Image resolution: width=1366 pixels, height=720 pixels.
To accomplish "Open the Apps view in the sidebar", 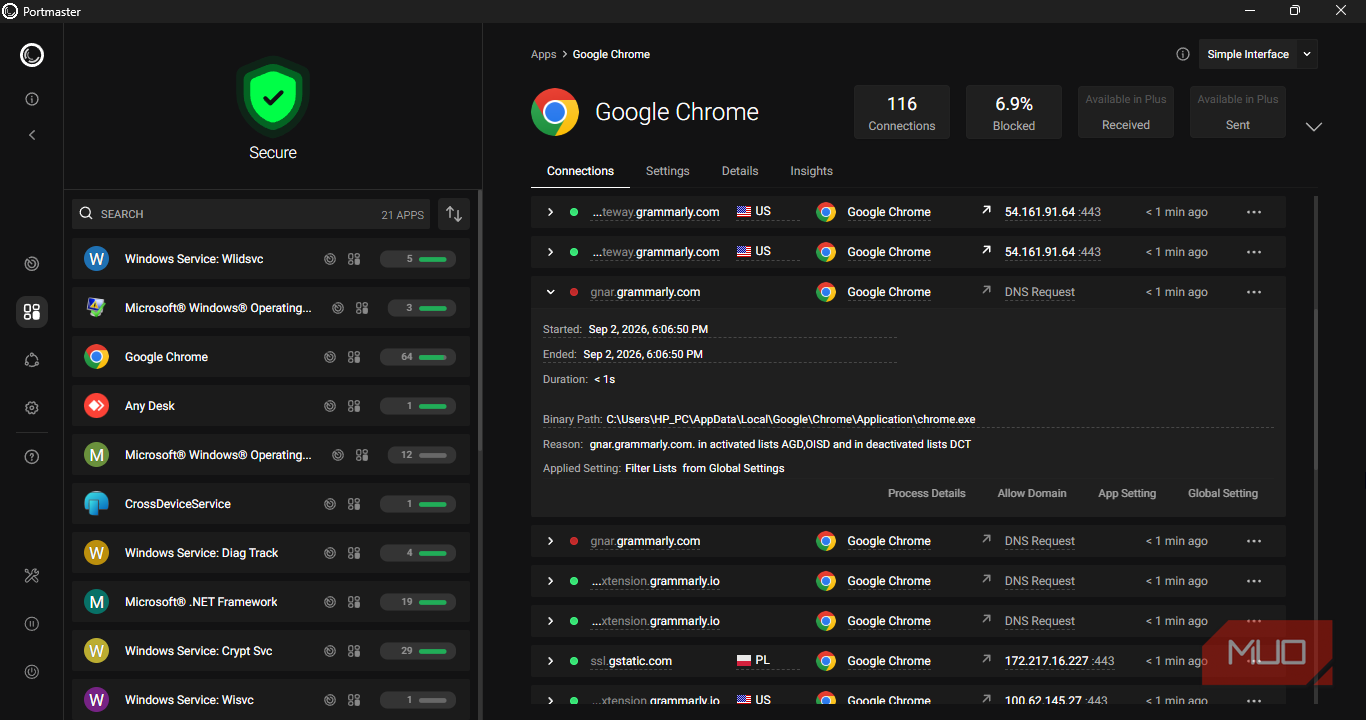I will tap(31, 311).
